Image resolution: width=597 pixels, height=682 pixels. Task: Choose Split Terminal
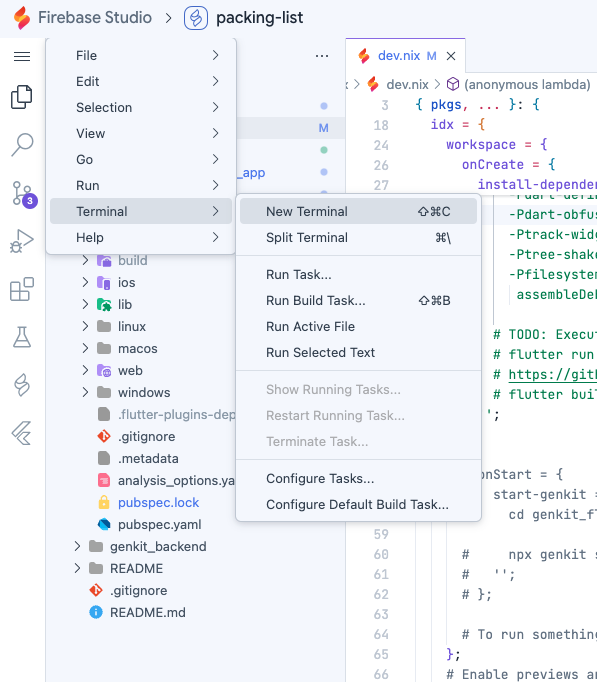[x=358, y=237]
